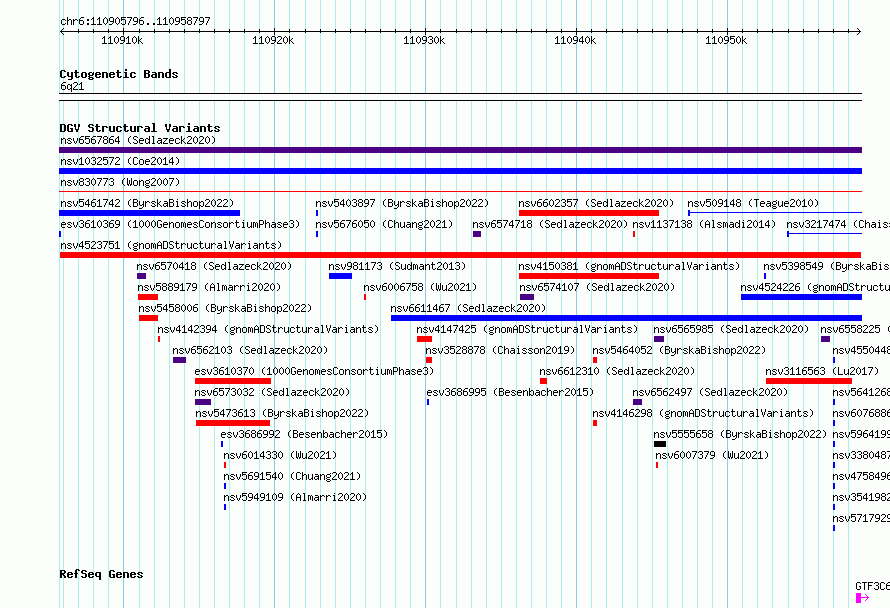
Task: Select the red bar under nsv3116563 (Lu2017)
Action: click(x=809, y=381)
